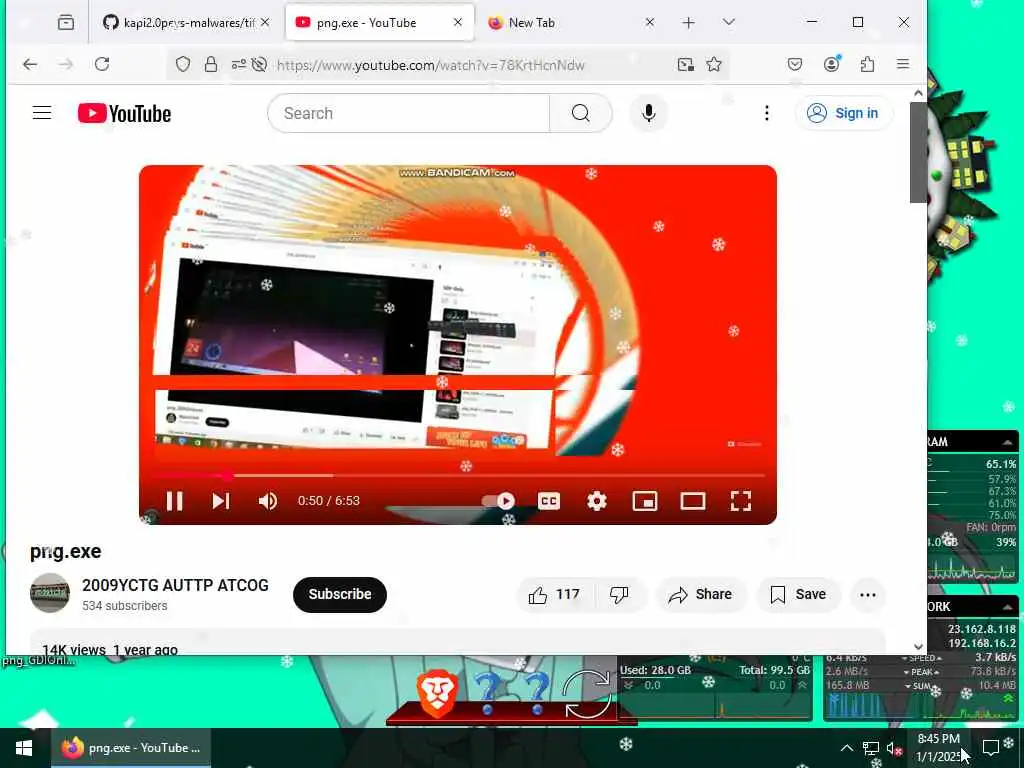This screenshot has height=768, width=1024.
Task: Click the circular refresh arrows dock icon
Action: point(586,694)
